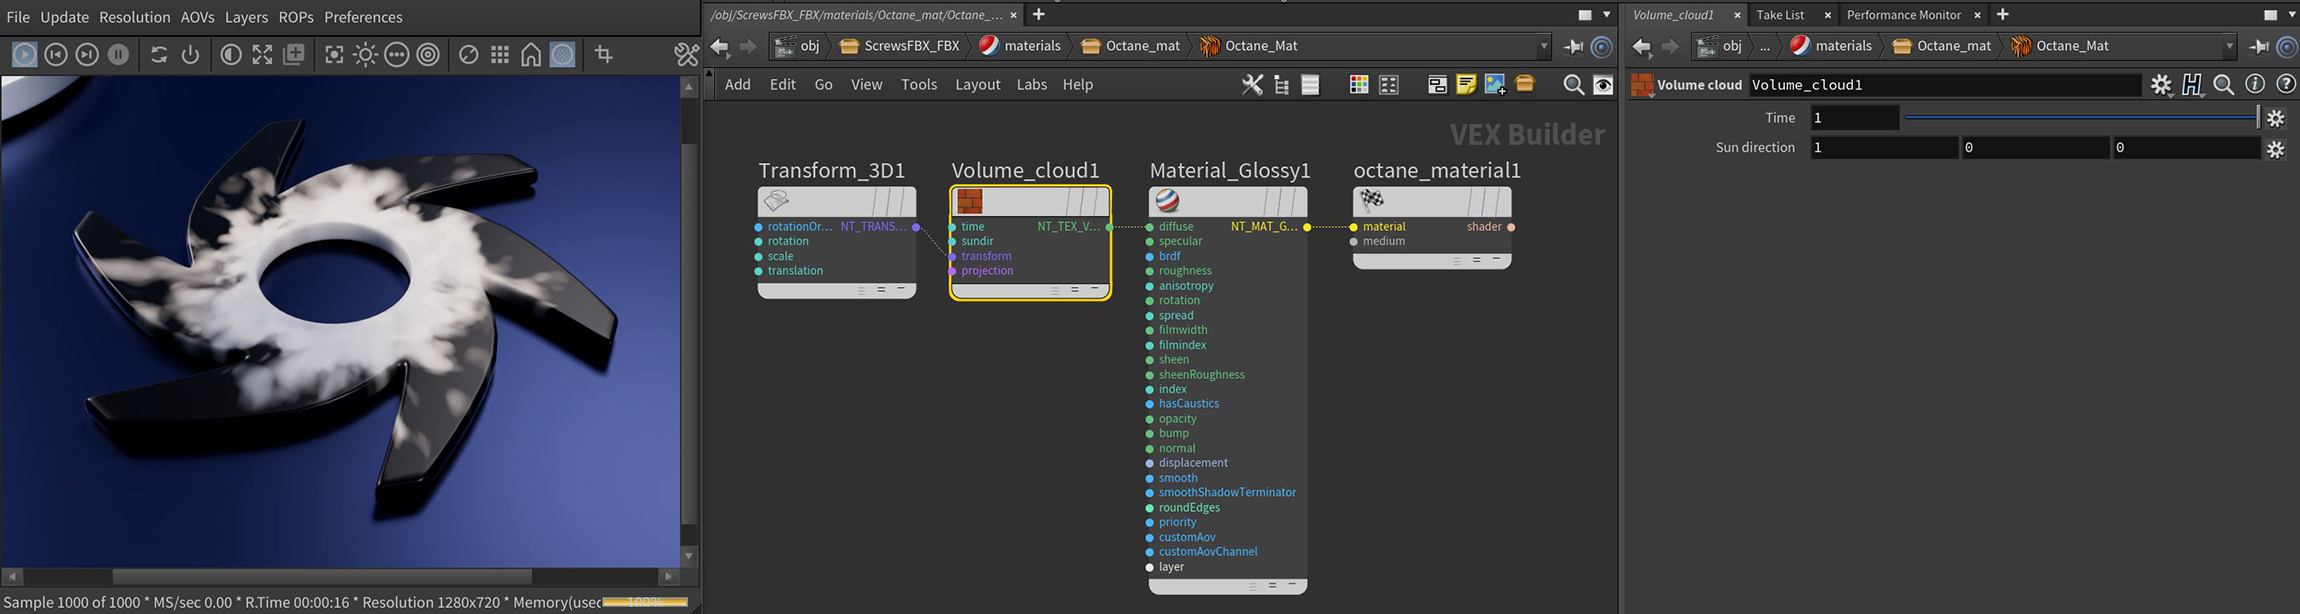
Task: Open the network editor search magnifier
Action: (x=1573, y=85)
